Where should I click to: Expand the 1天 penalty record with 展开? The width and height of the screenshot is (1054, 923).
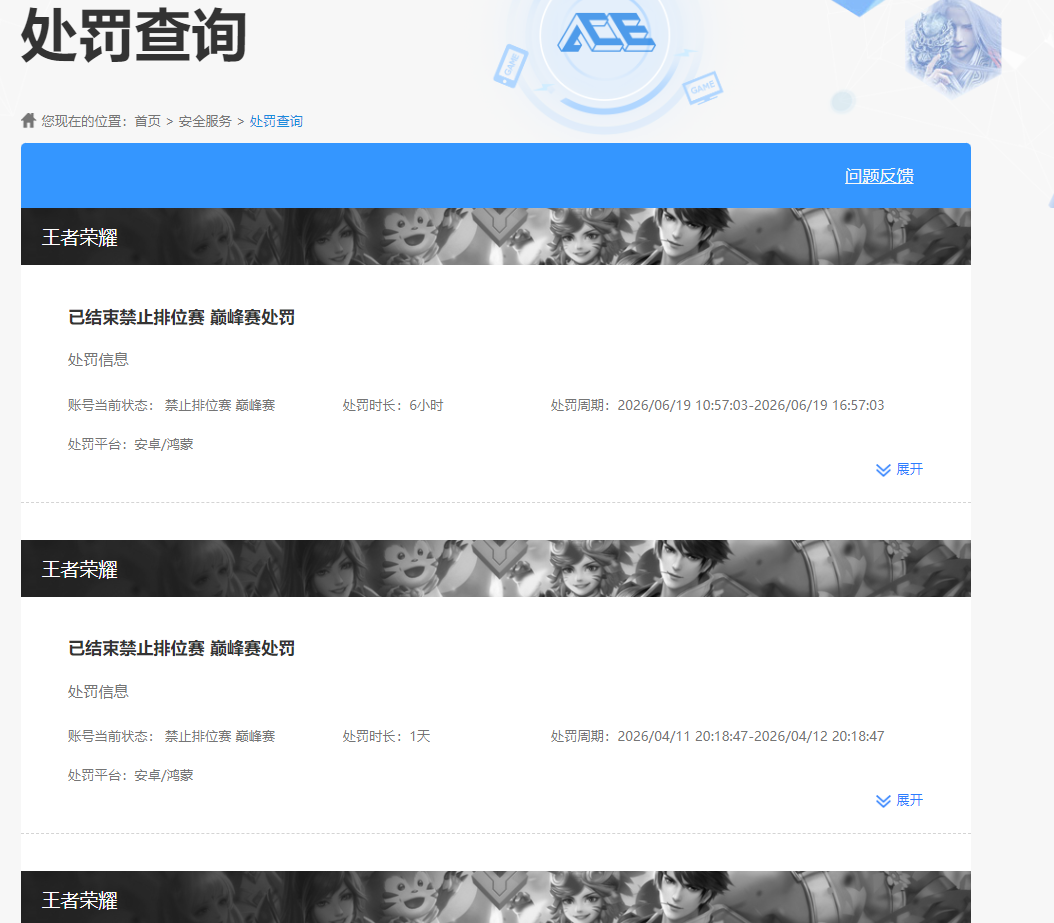pyautogui.click(x=899, y=801)
